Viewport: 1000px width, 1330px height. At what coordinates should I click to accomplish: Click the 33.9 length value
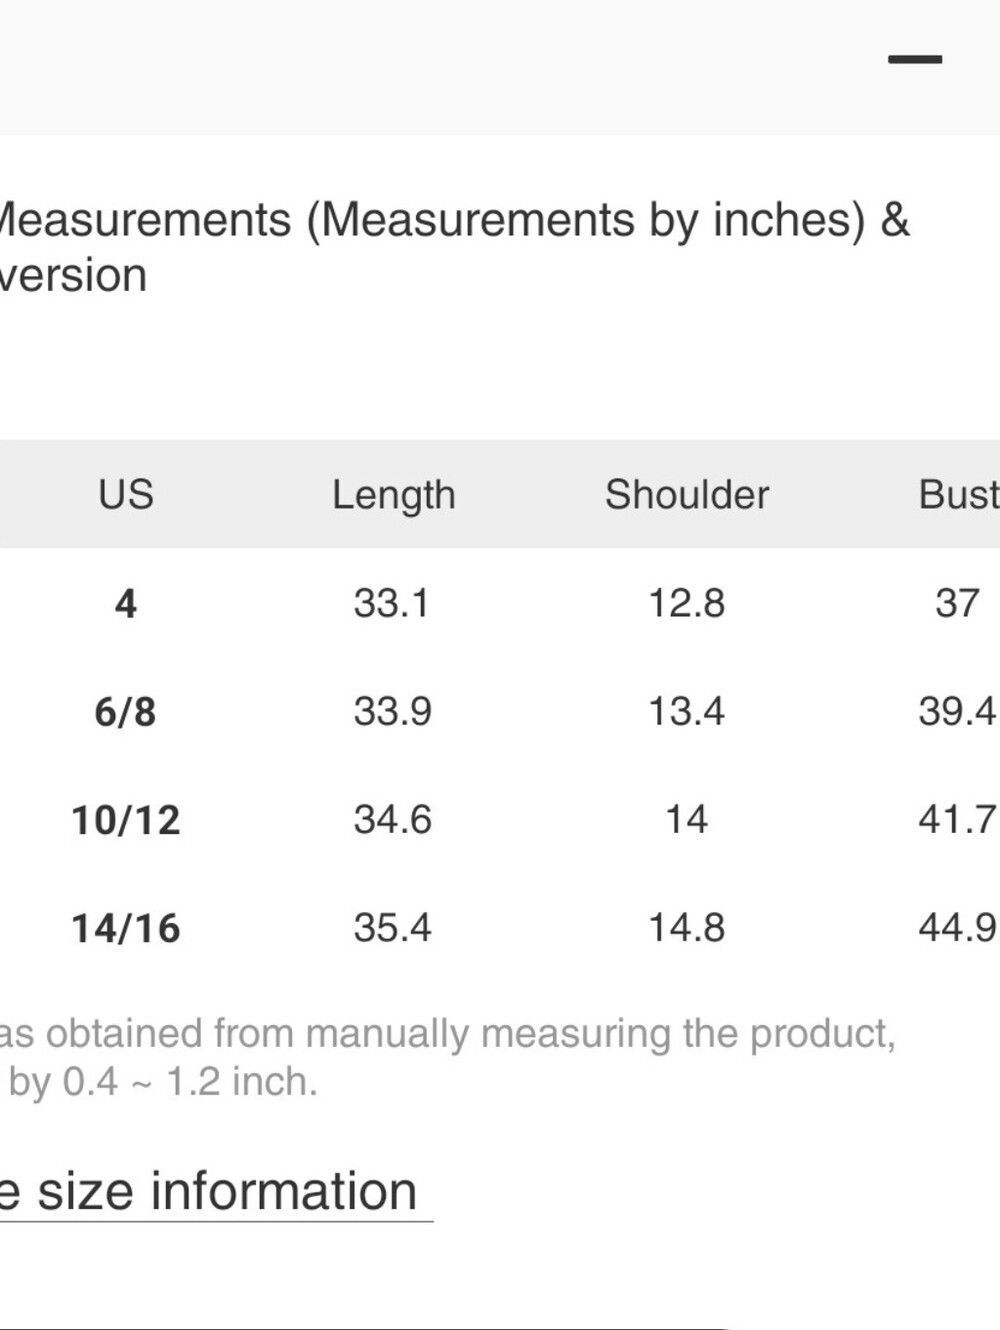click(x=392, y=711)
